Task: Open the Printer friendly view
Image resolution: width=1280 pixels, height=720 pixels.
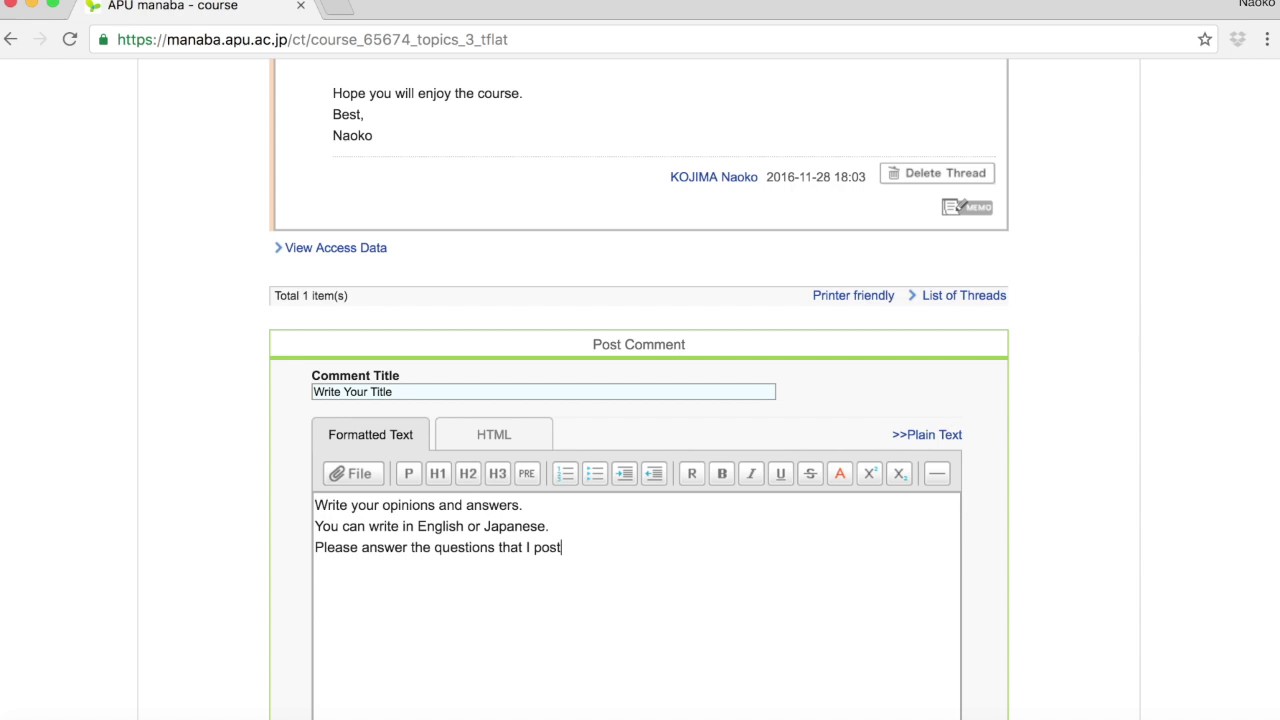Action: tap(853, 296)
